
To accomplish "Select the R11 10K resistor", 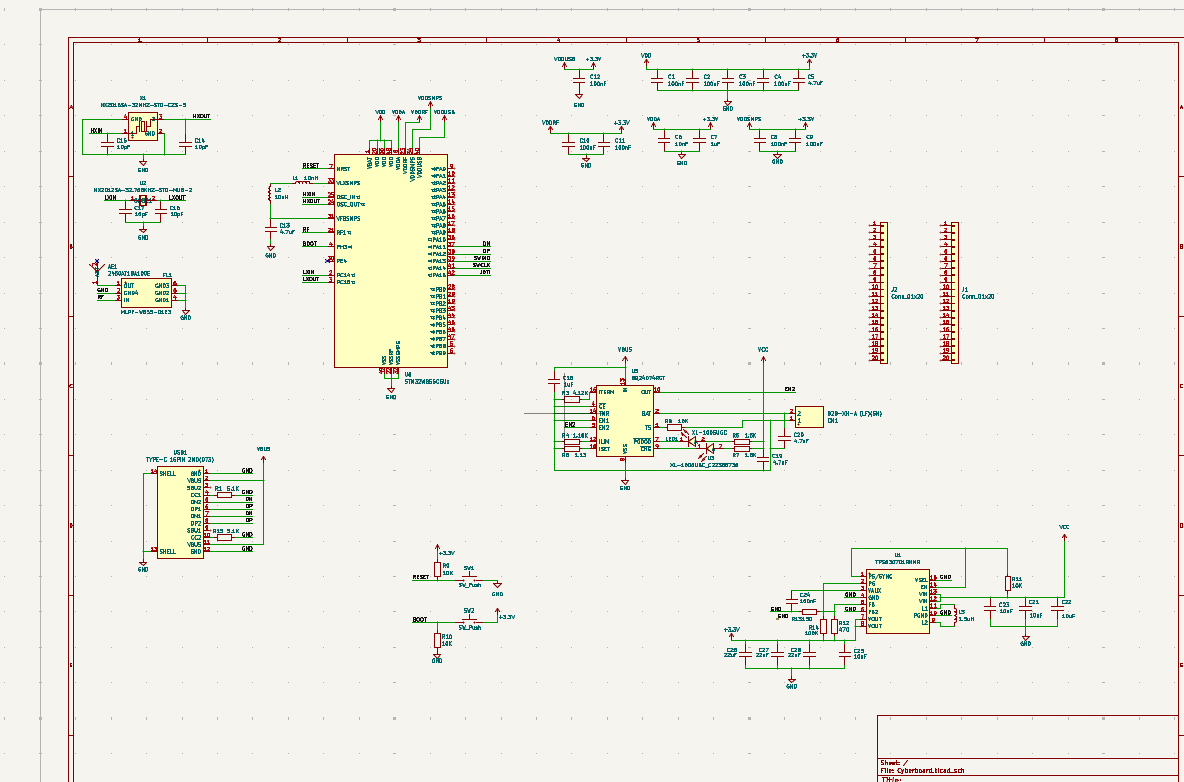I will point(1007,583).
